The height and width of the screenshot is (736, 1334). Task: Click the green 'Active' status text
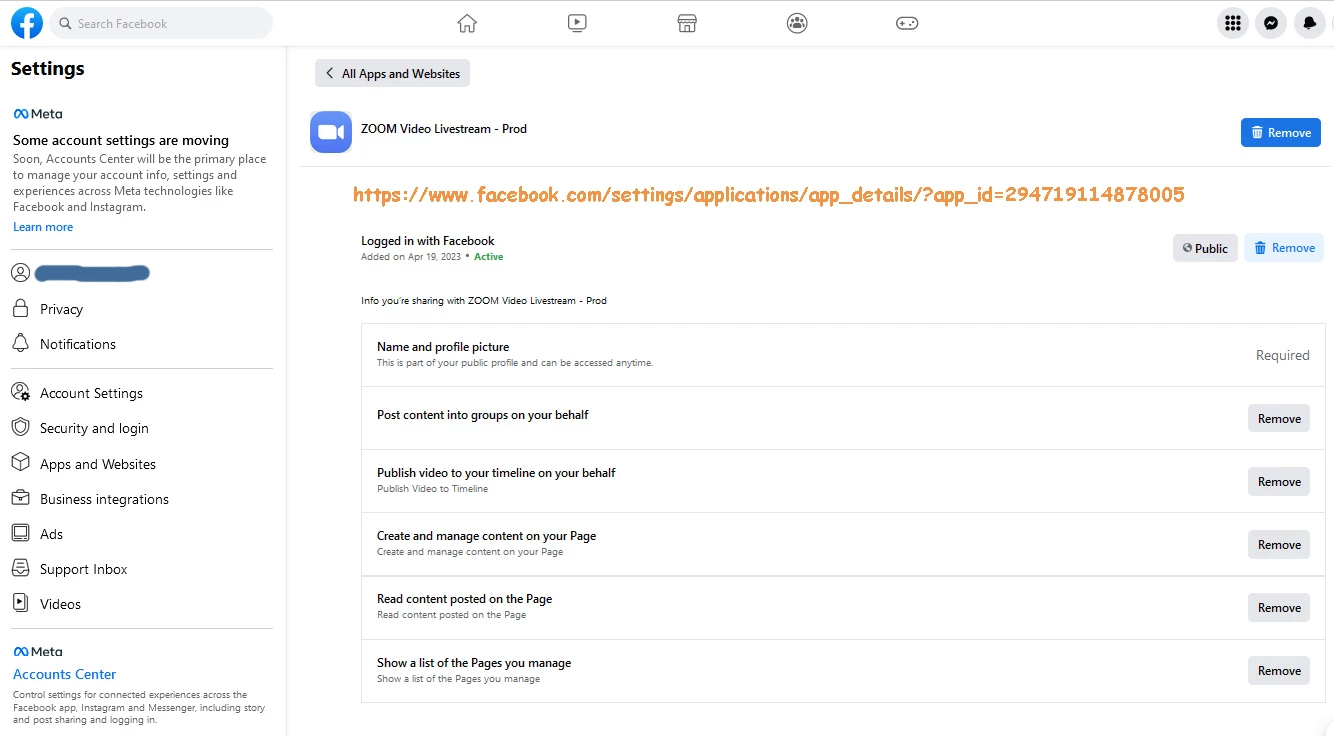point(489,257)
